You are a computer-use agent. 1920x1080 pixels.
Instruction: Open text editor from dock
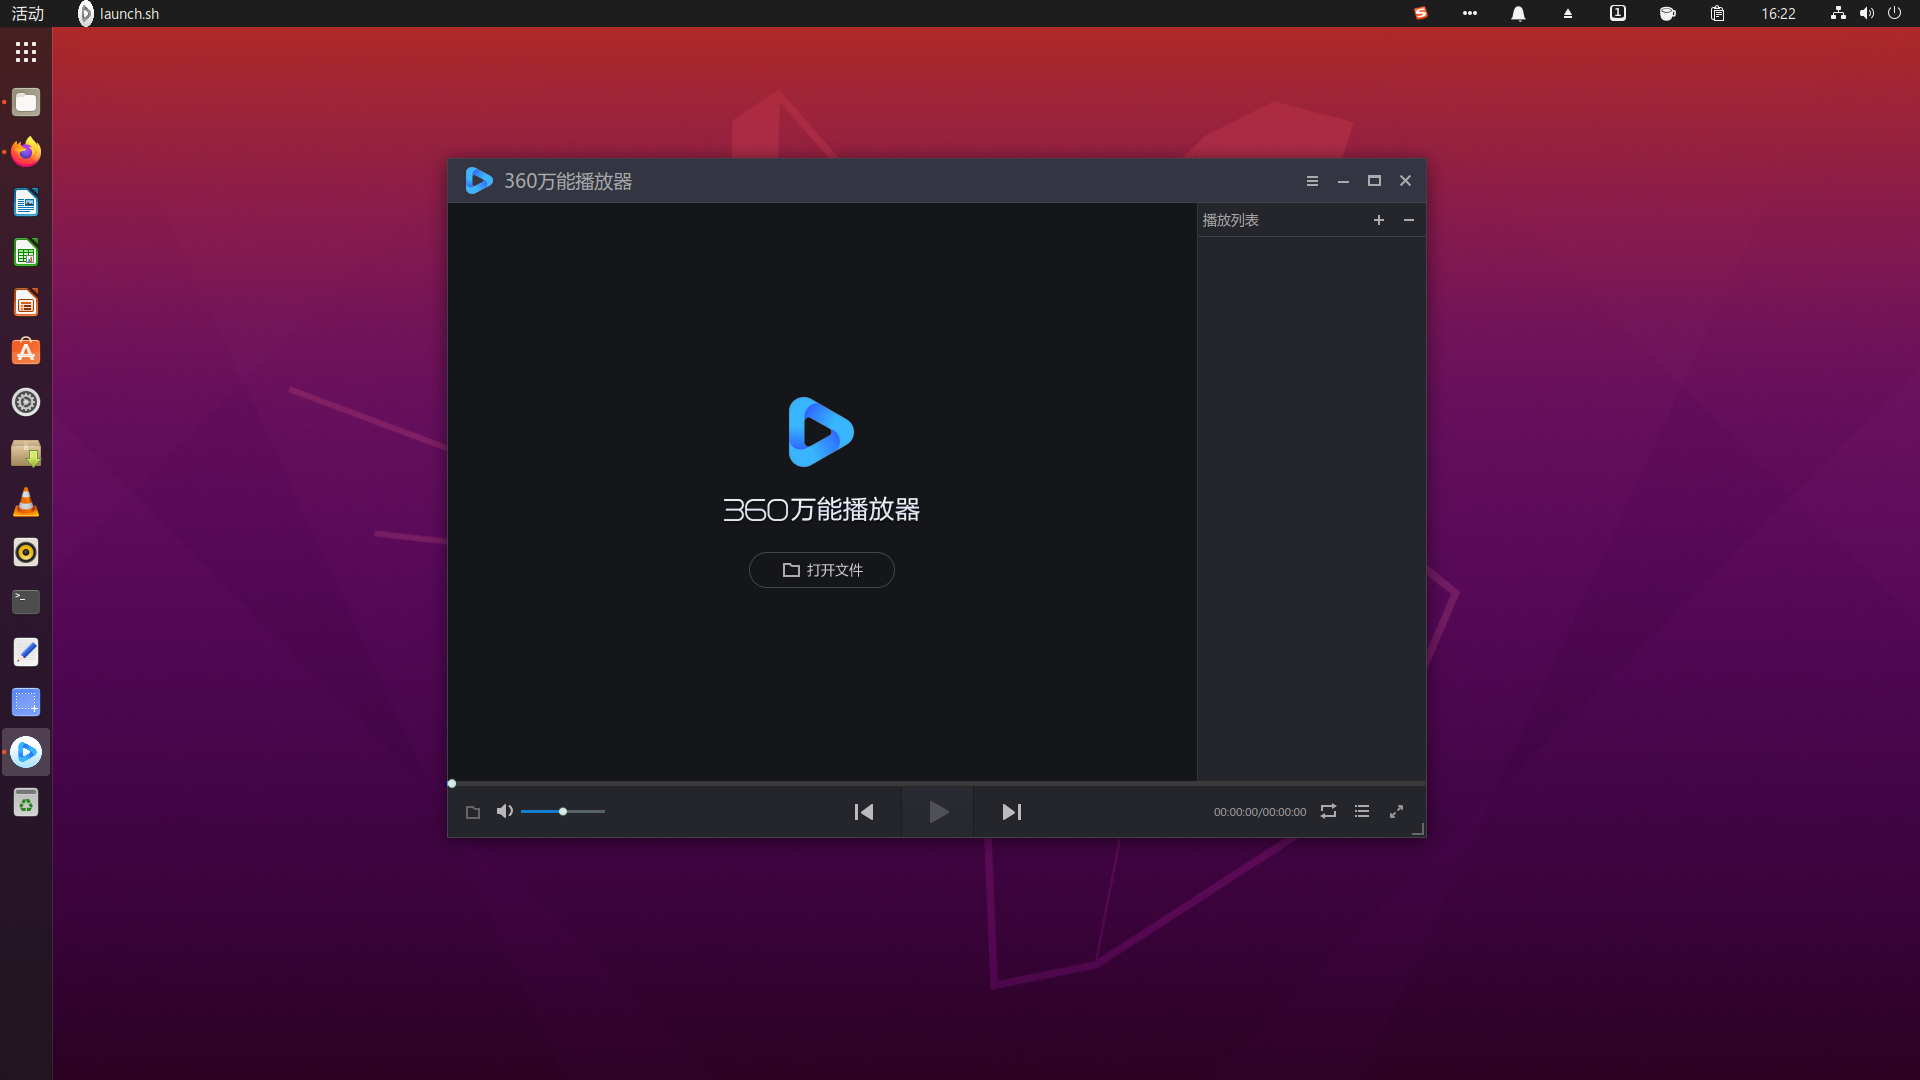coord(26,652)
